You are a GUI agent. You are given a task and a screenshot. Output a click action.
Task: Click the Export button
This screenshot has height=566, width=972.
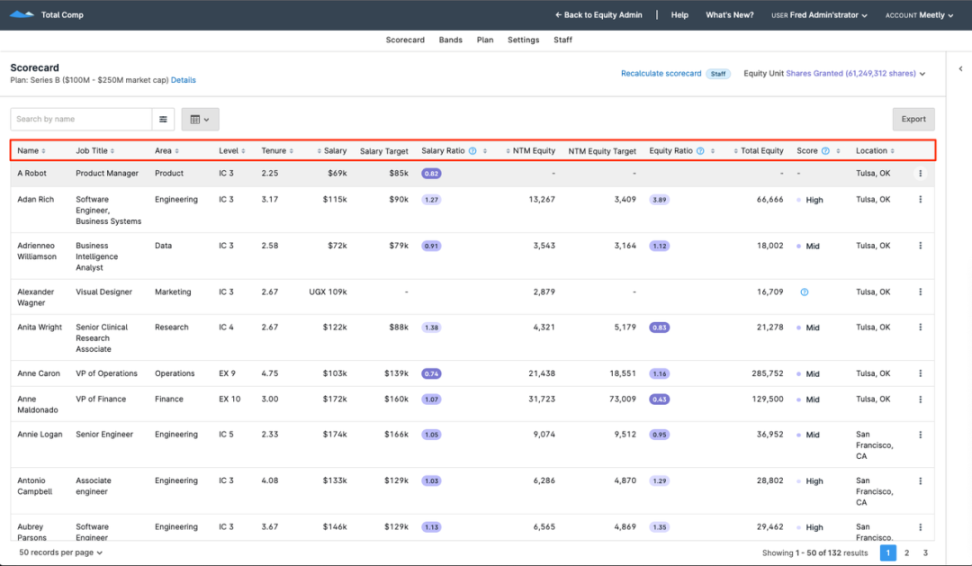coord(913,119)
